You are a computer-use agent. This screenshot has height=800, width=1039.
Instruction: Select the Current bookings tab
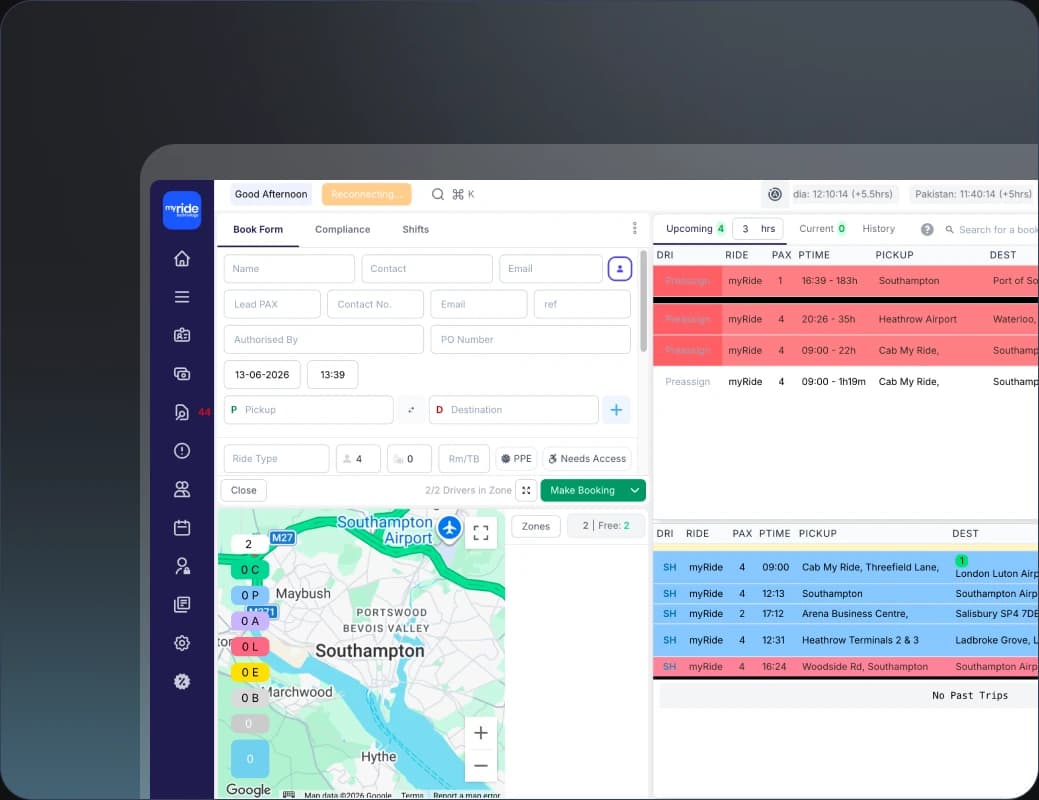[822, 229]
